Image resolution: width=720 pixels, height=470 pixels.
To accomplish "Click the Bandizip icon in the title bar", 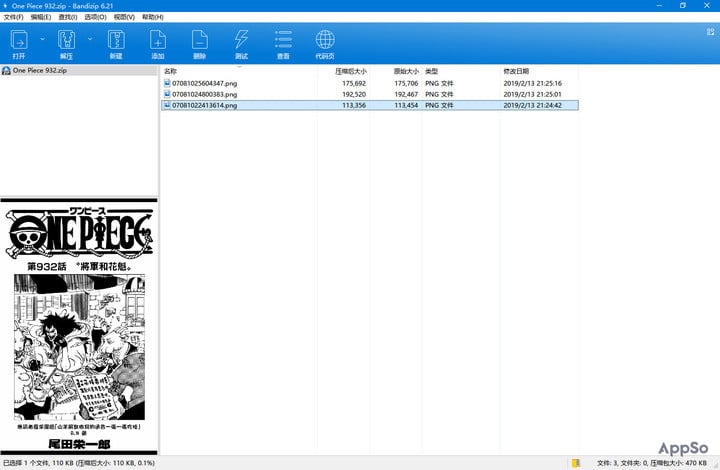I will [x=5, y=6].
